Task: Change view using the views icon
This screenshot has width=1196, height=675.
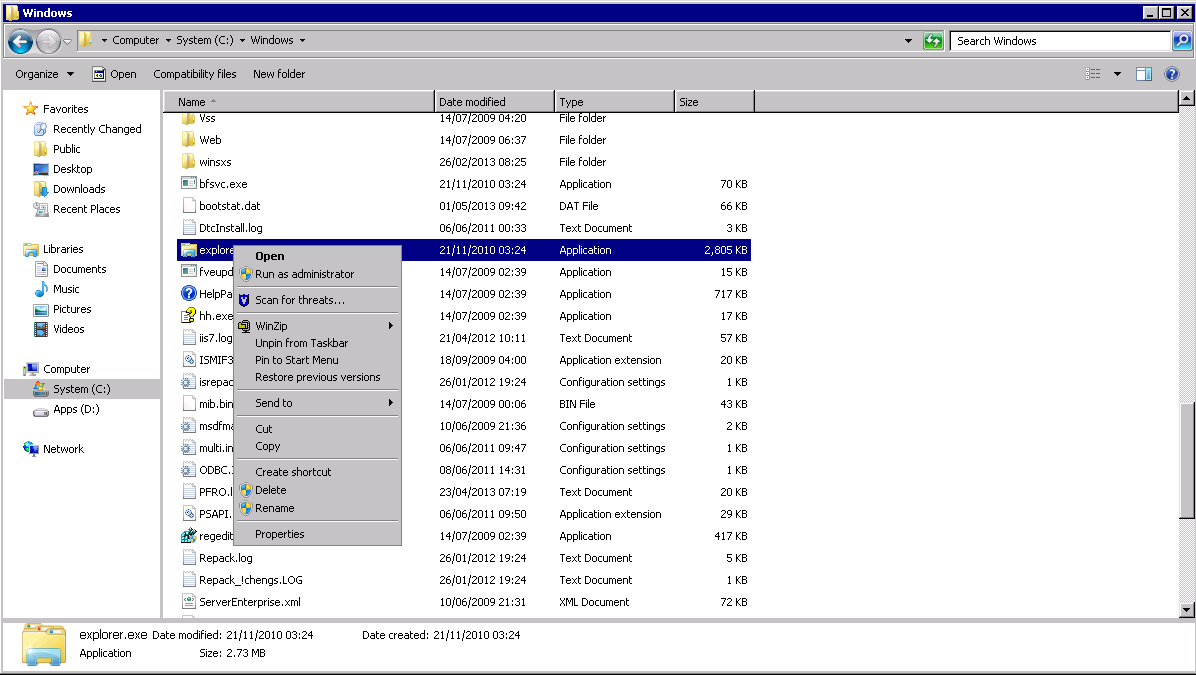Action: (1093, 74)
